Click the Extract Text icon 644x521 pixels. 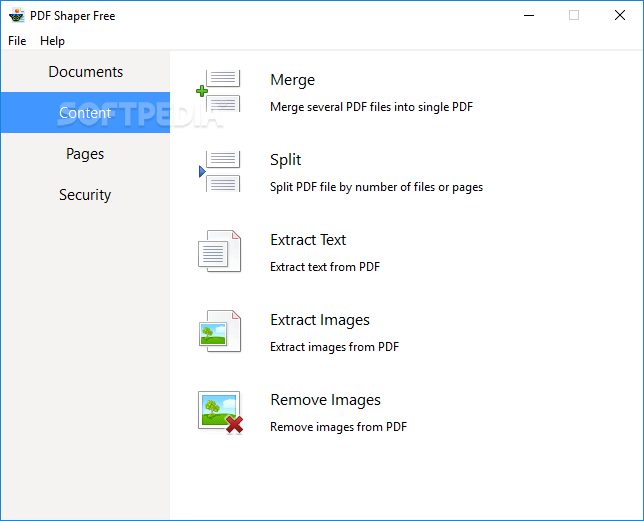click(x=219, y=251)
